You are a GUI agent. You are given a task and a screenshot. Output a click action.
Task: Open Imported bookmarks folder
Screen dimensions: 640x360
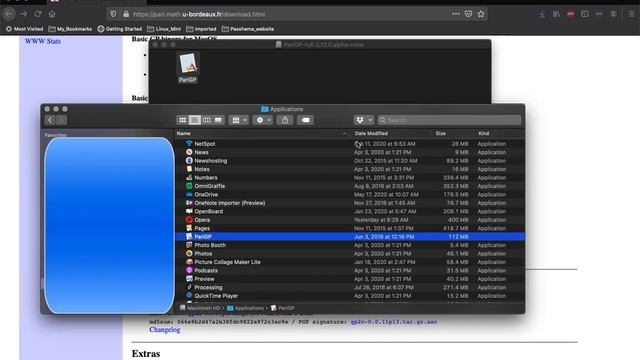tap(201, 29)
